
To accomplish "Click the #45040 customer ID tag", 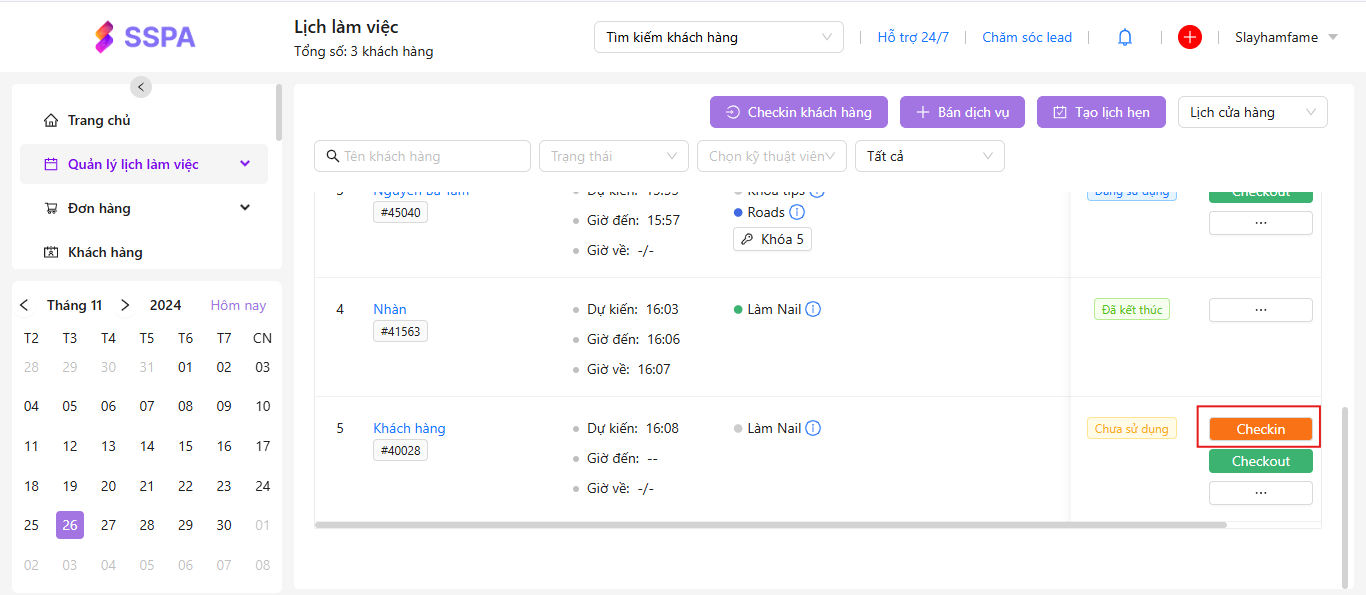I will (x=401, y=212).
